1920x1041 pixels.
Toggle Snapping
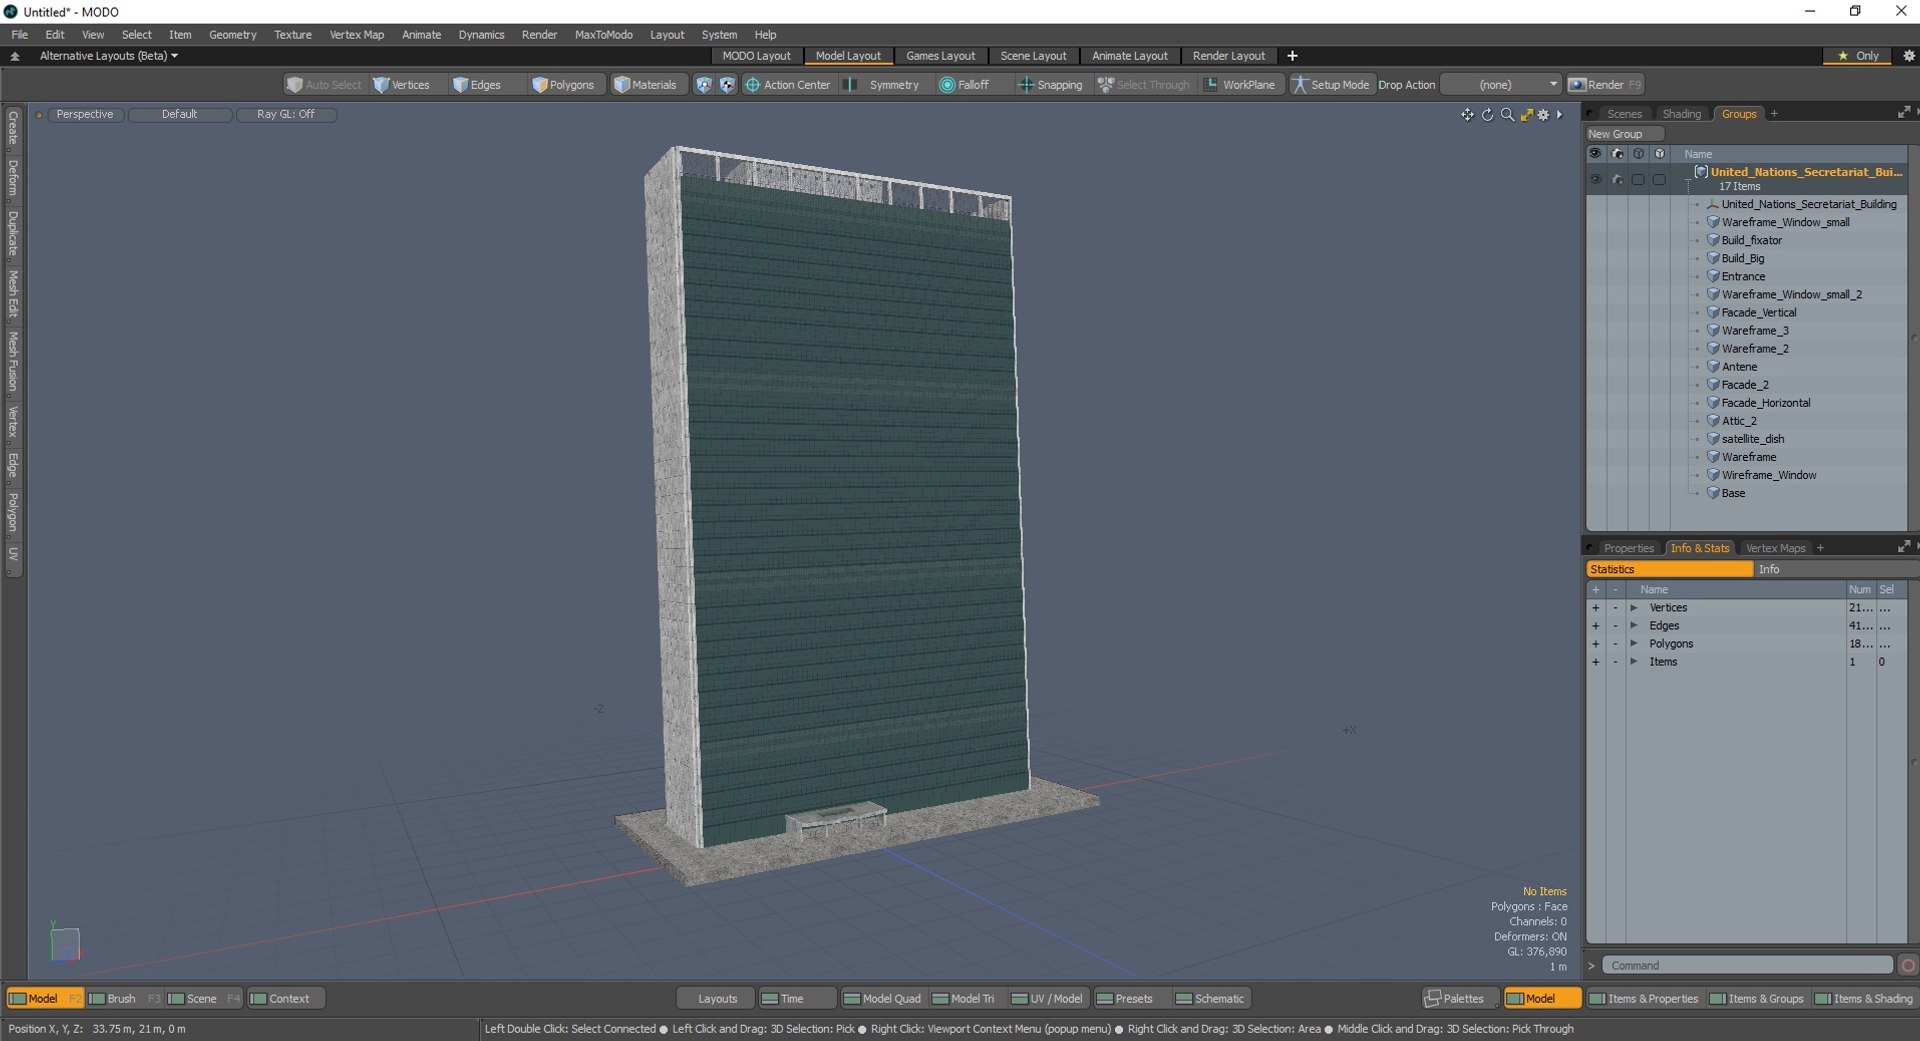1050,85
